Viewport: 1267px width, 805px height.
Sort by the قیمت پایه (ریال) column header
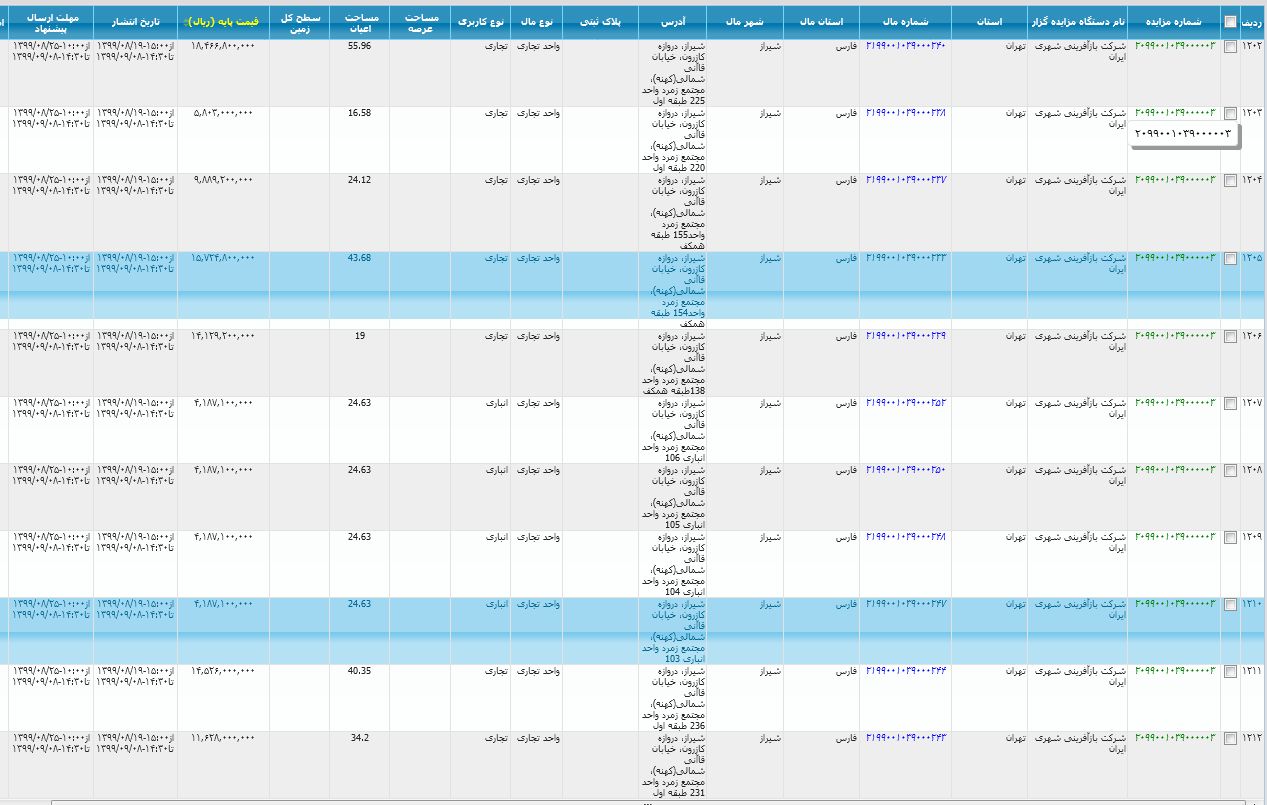[x=223, y=20]
